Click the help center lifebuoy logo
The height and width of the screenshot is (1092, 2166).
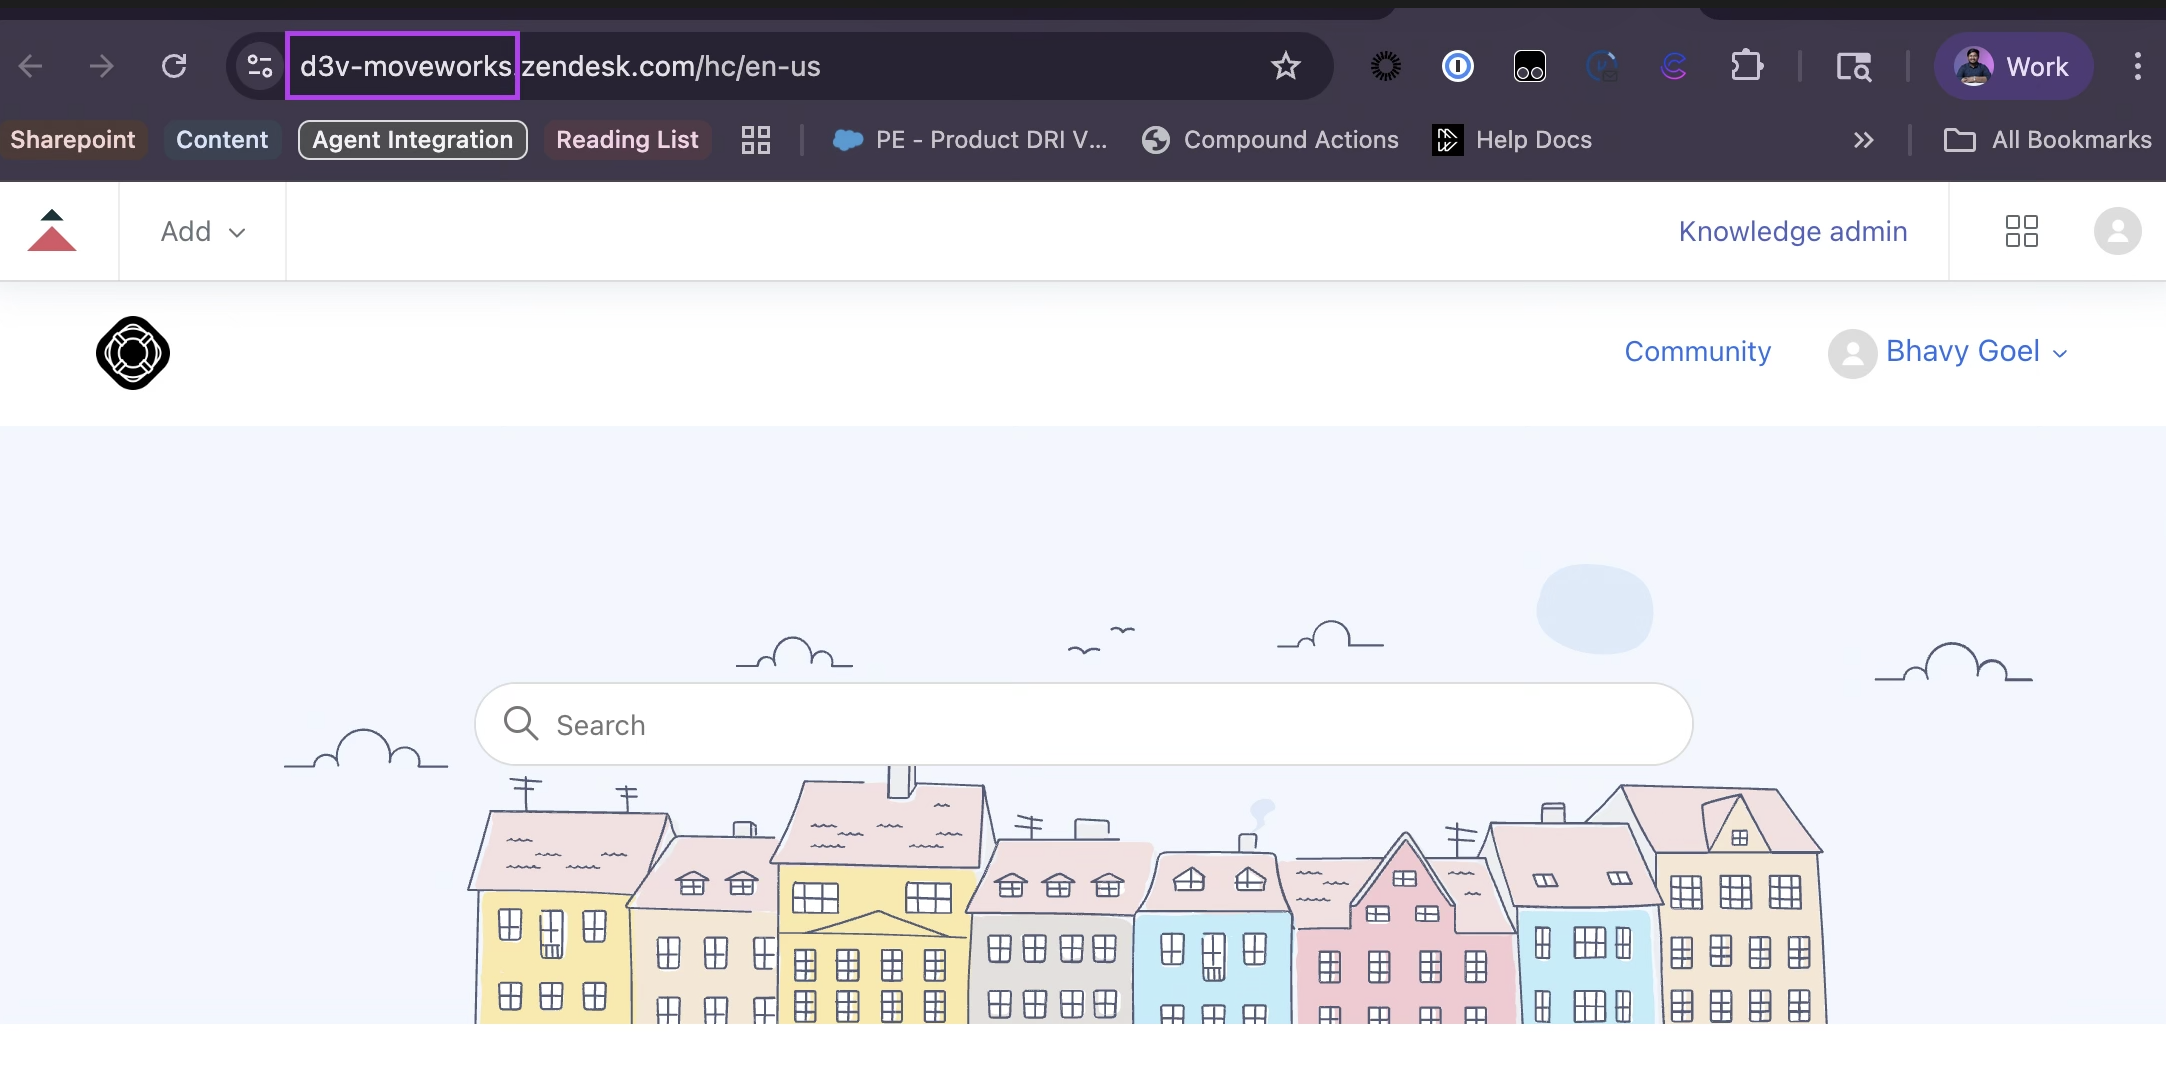(133, 353)
